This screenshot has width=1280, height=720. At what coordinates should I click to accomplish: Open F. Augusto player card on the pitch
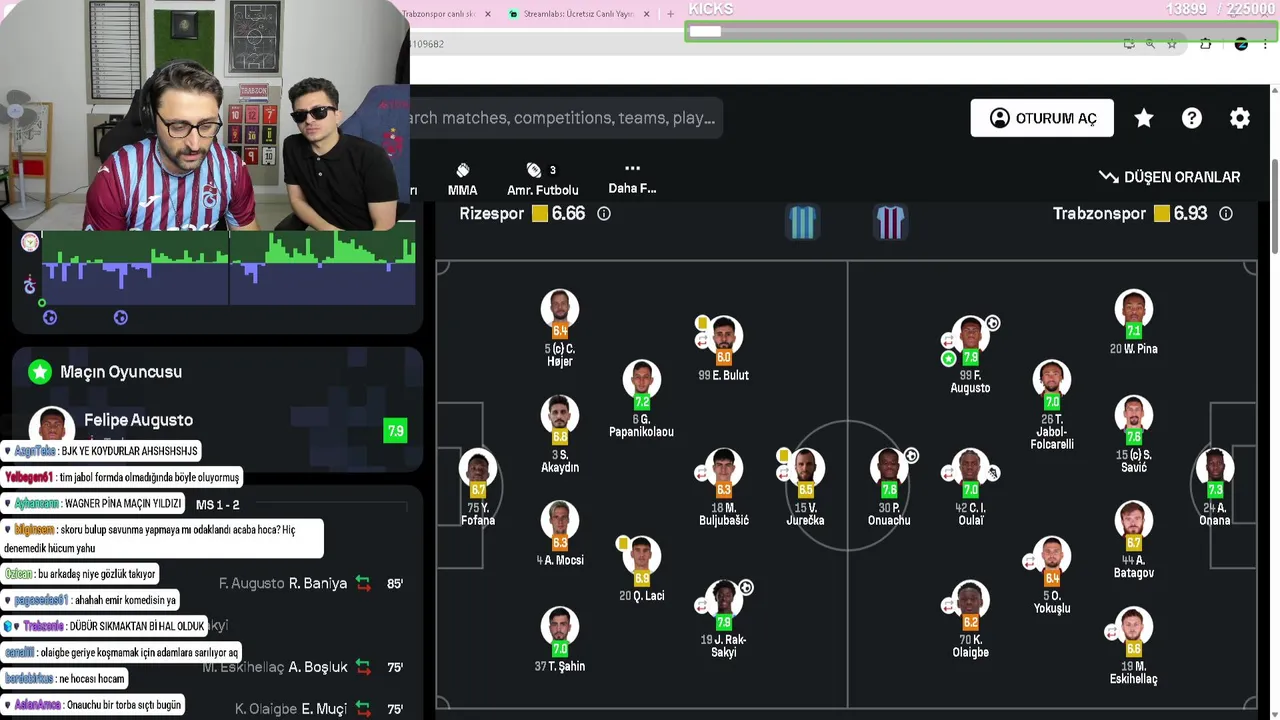(970, 355)
